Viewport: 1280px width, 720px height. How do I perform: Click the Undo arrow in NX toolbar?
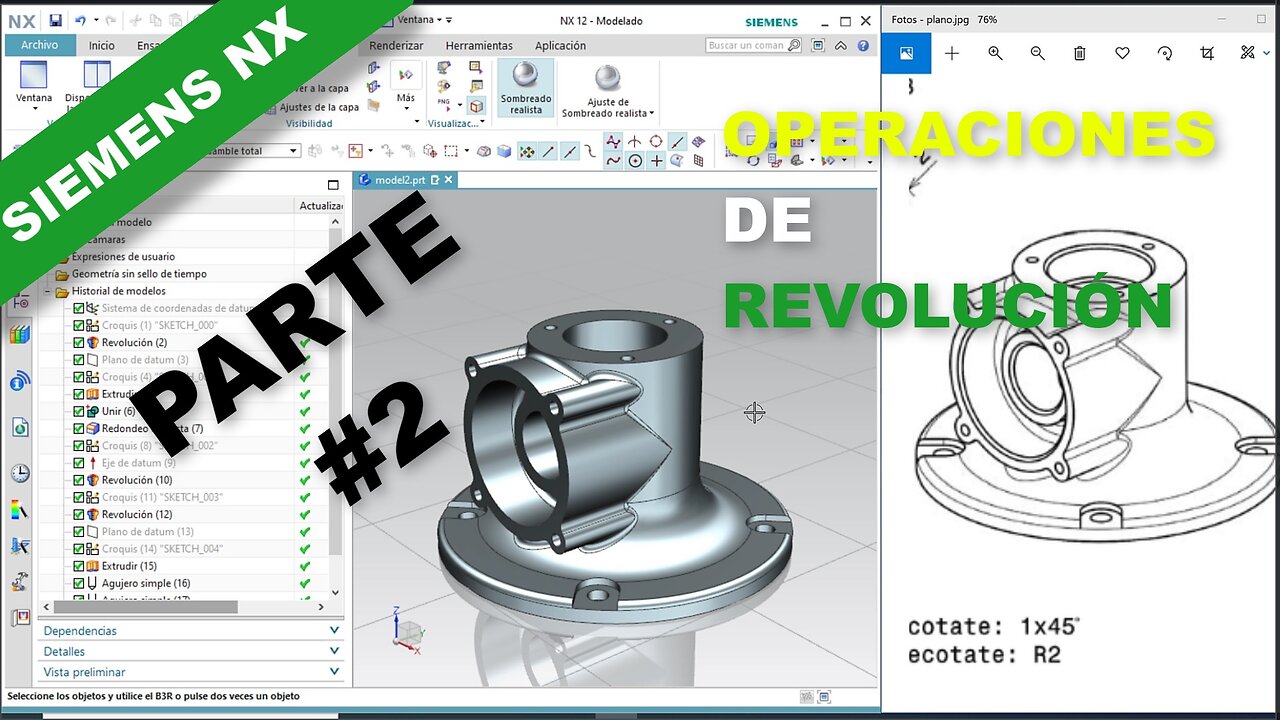tap(80, 20)
